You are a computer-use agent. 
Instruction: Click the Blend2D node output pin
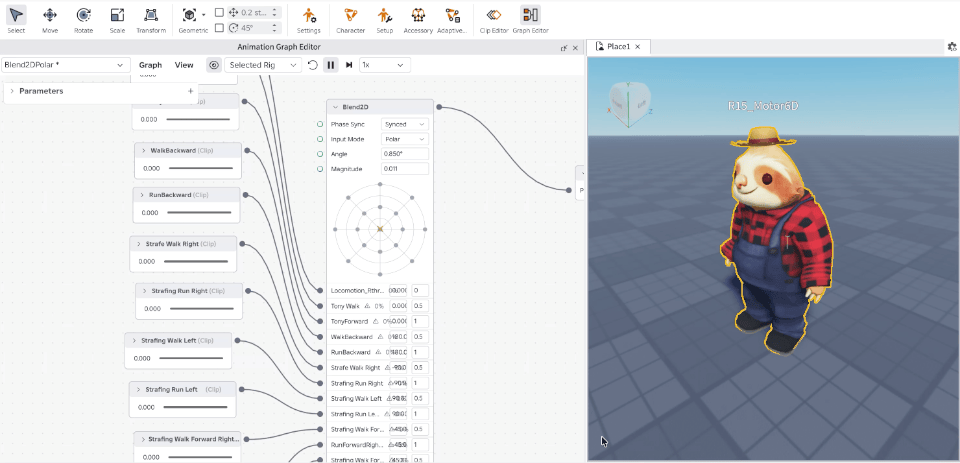pyautogui.click(x=439, y=107)
